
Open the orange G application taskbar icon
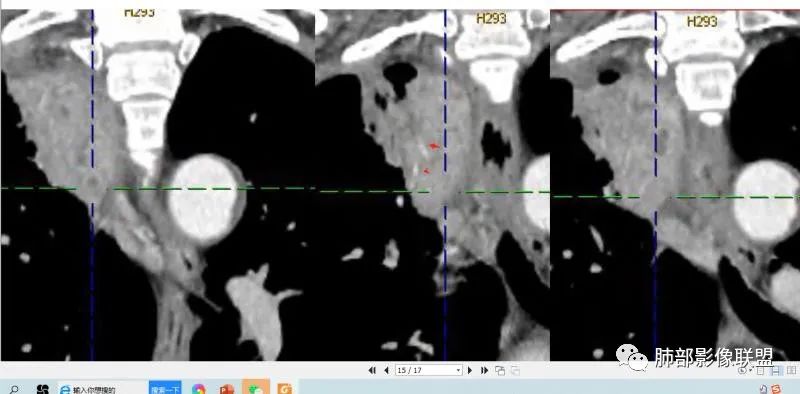click(285, 389)
